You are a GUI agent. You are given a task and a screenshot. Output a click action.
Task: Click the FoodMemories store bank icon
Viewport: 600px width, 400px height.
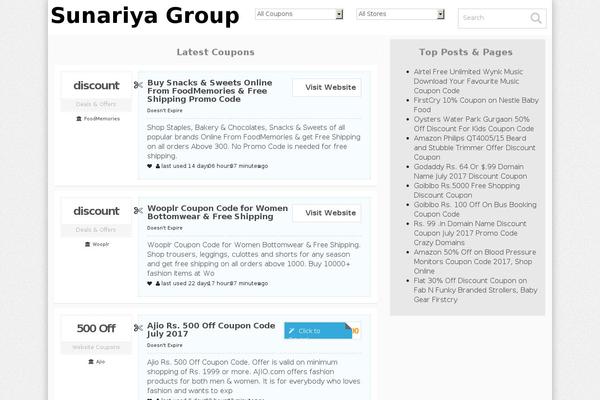coord(79,119)
